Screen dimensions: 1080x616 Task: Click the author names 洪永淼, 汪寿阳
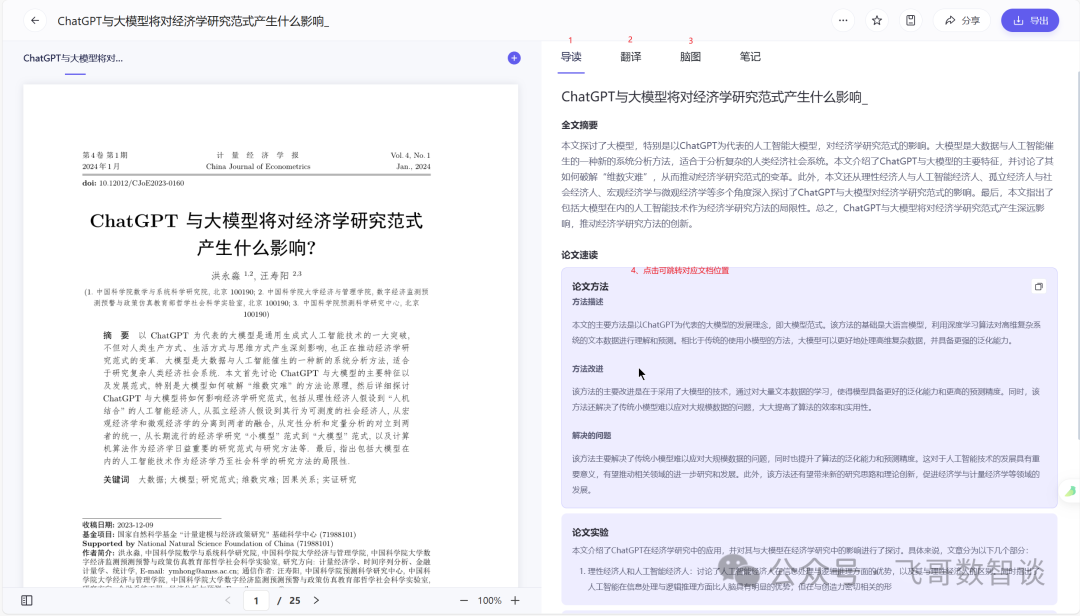coord(256,276)
